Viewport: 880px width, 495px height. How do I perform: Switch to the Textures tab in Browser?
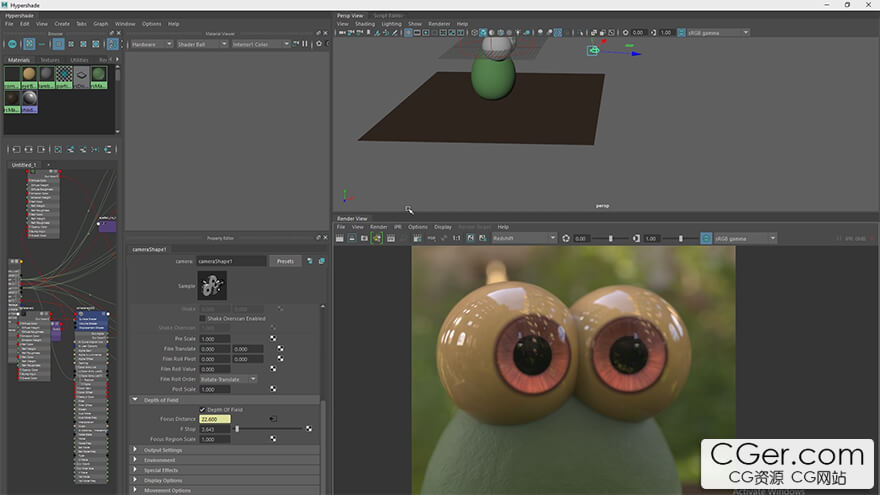(x=49, y=60)
